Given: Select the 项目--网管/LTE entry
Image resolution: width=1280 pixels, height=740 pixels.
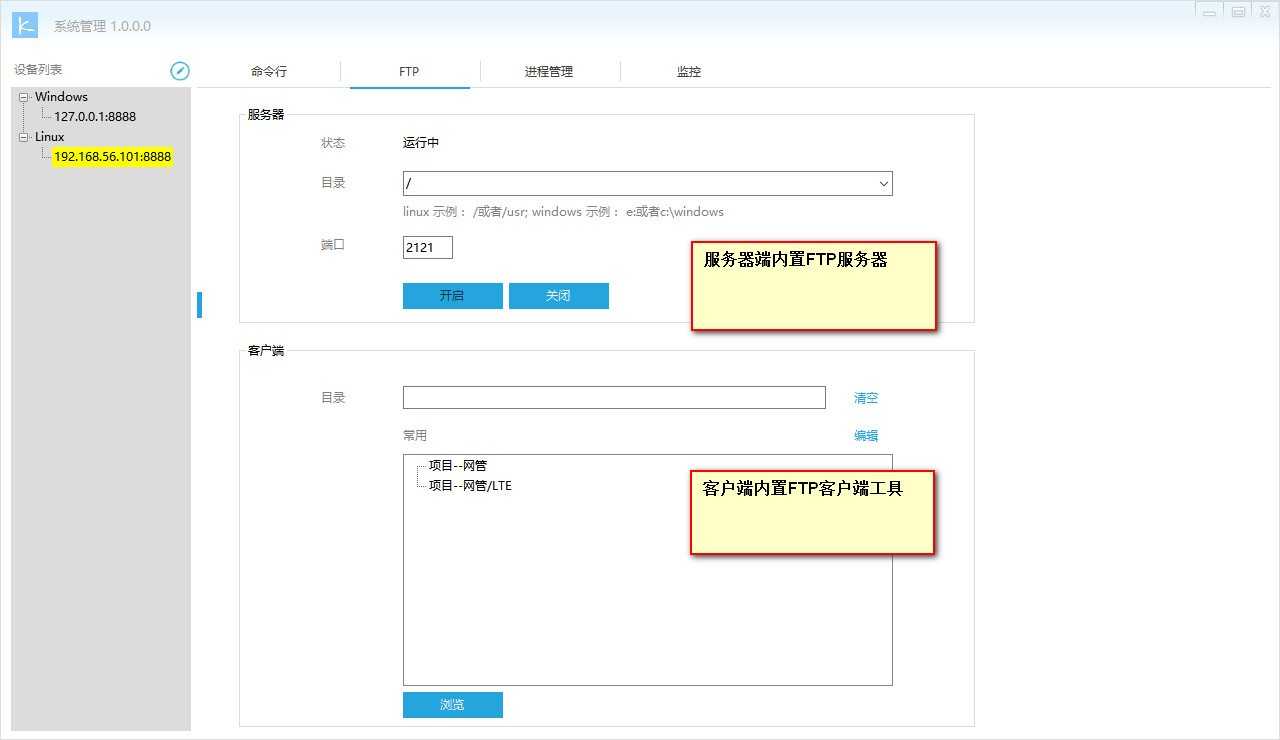Looking at the screenshot, I should [x=470, y=486].
